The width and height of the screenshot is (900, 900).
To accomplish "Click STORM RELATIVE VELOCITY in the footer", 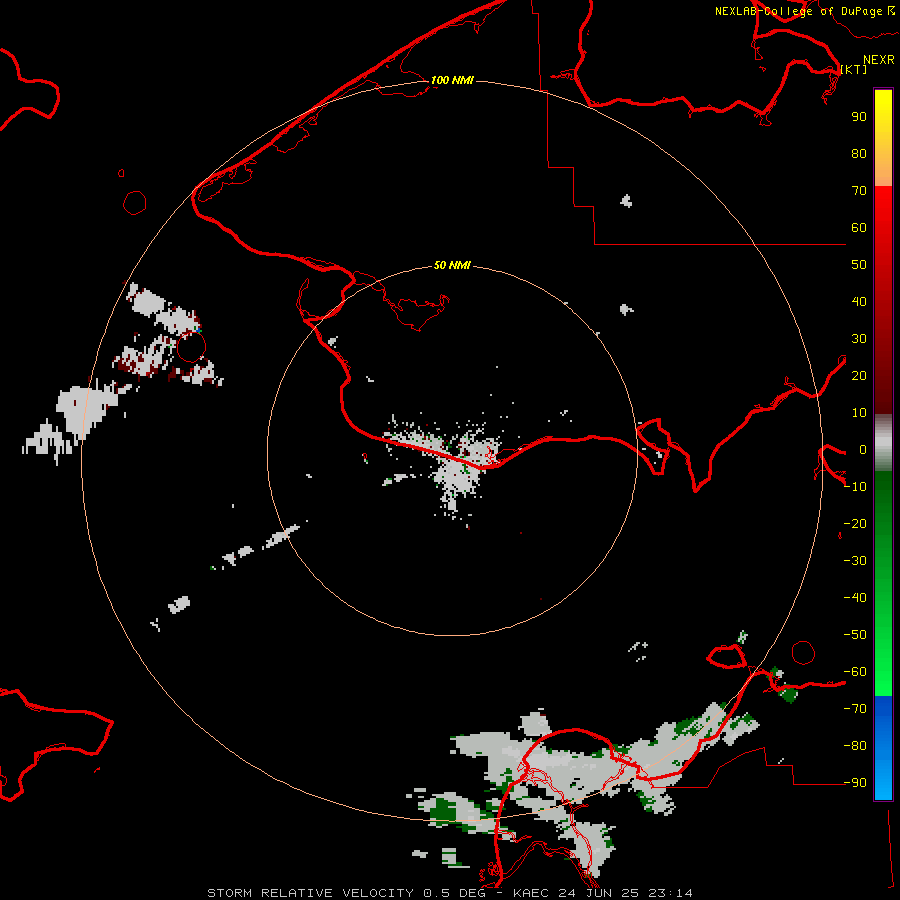I will 310,893.
